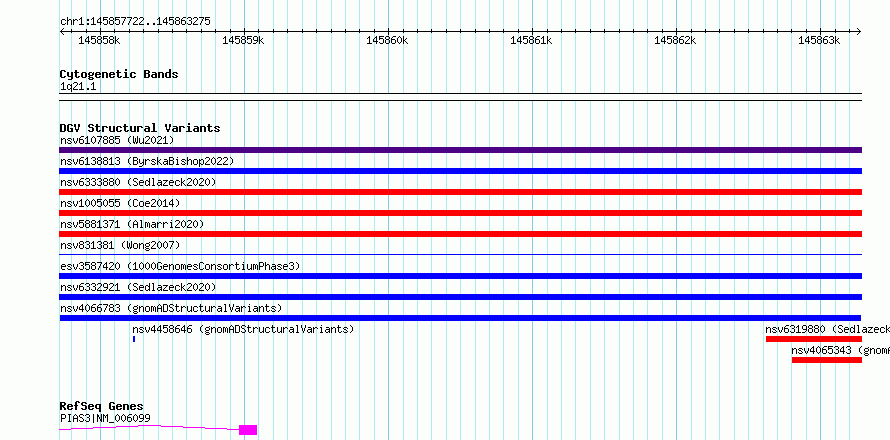890x440 pixels.
Task: Open nsv4066783 (gnomADStructuralVariants) label
Action: tap(171, 308)
